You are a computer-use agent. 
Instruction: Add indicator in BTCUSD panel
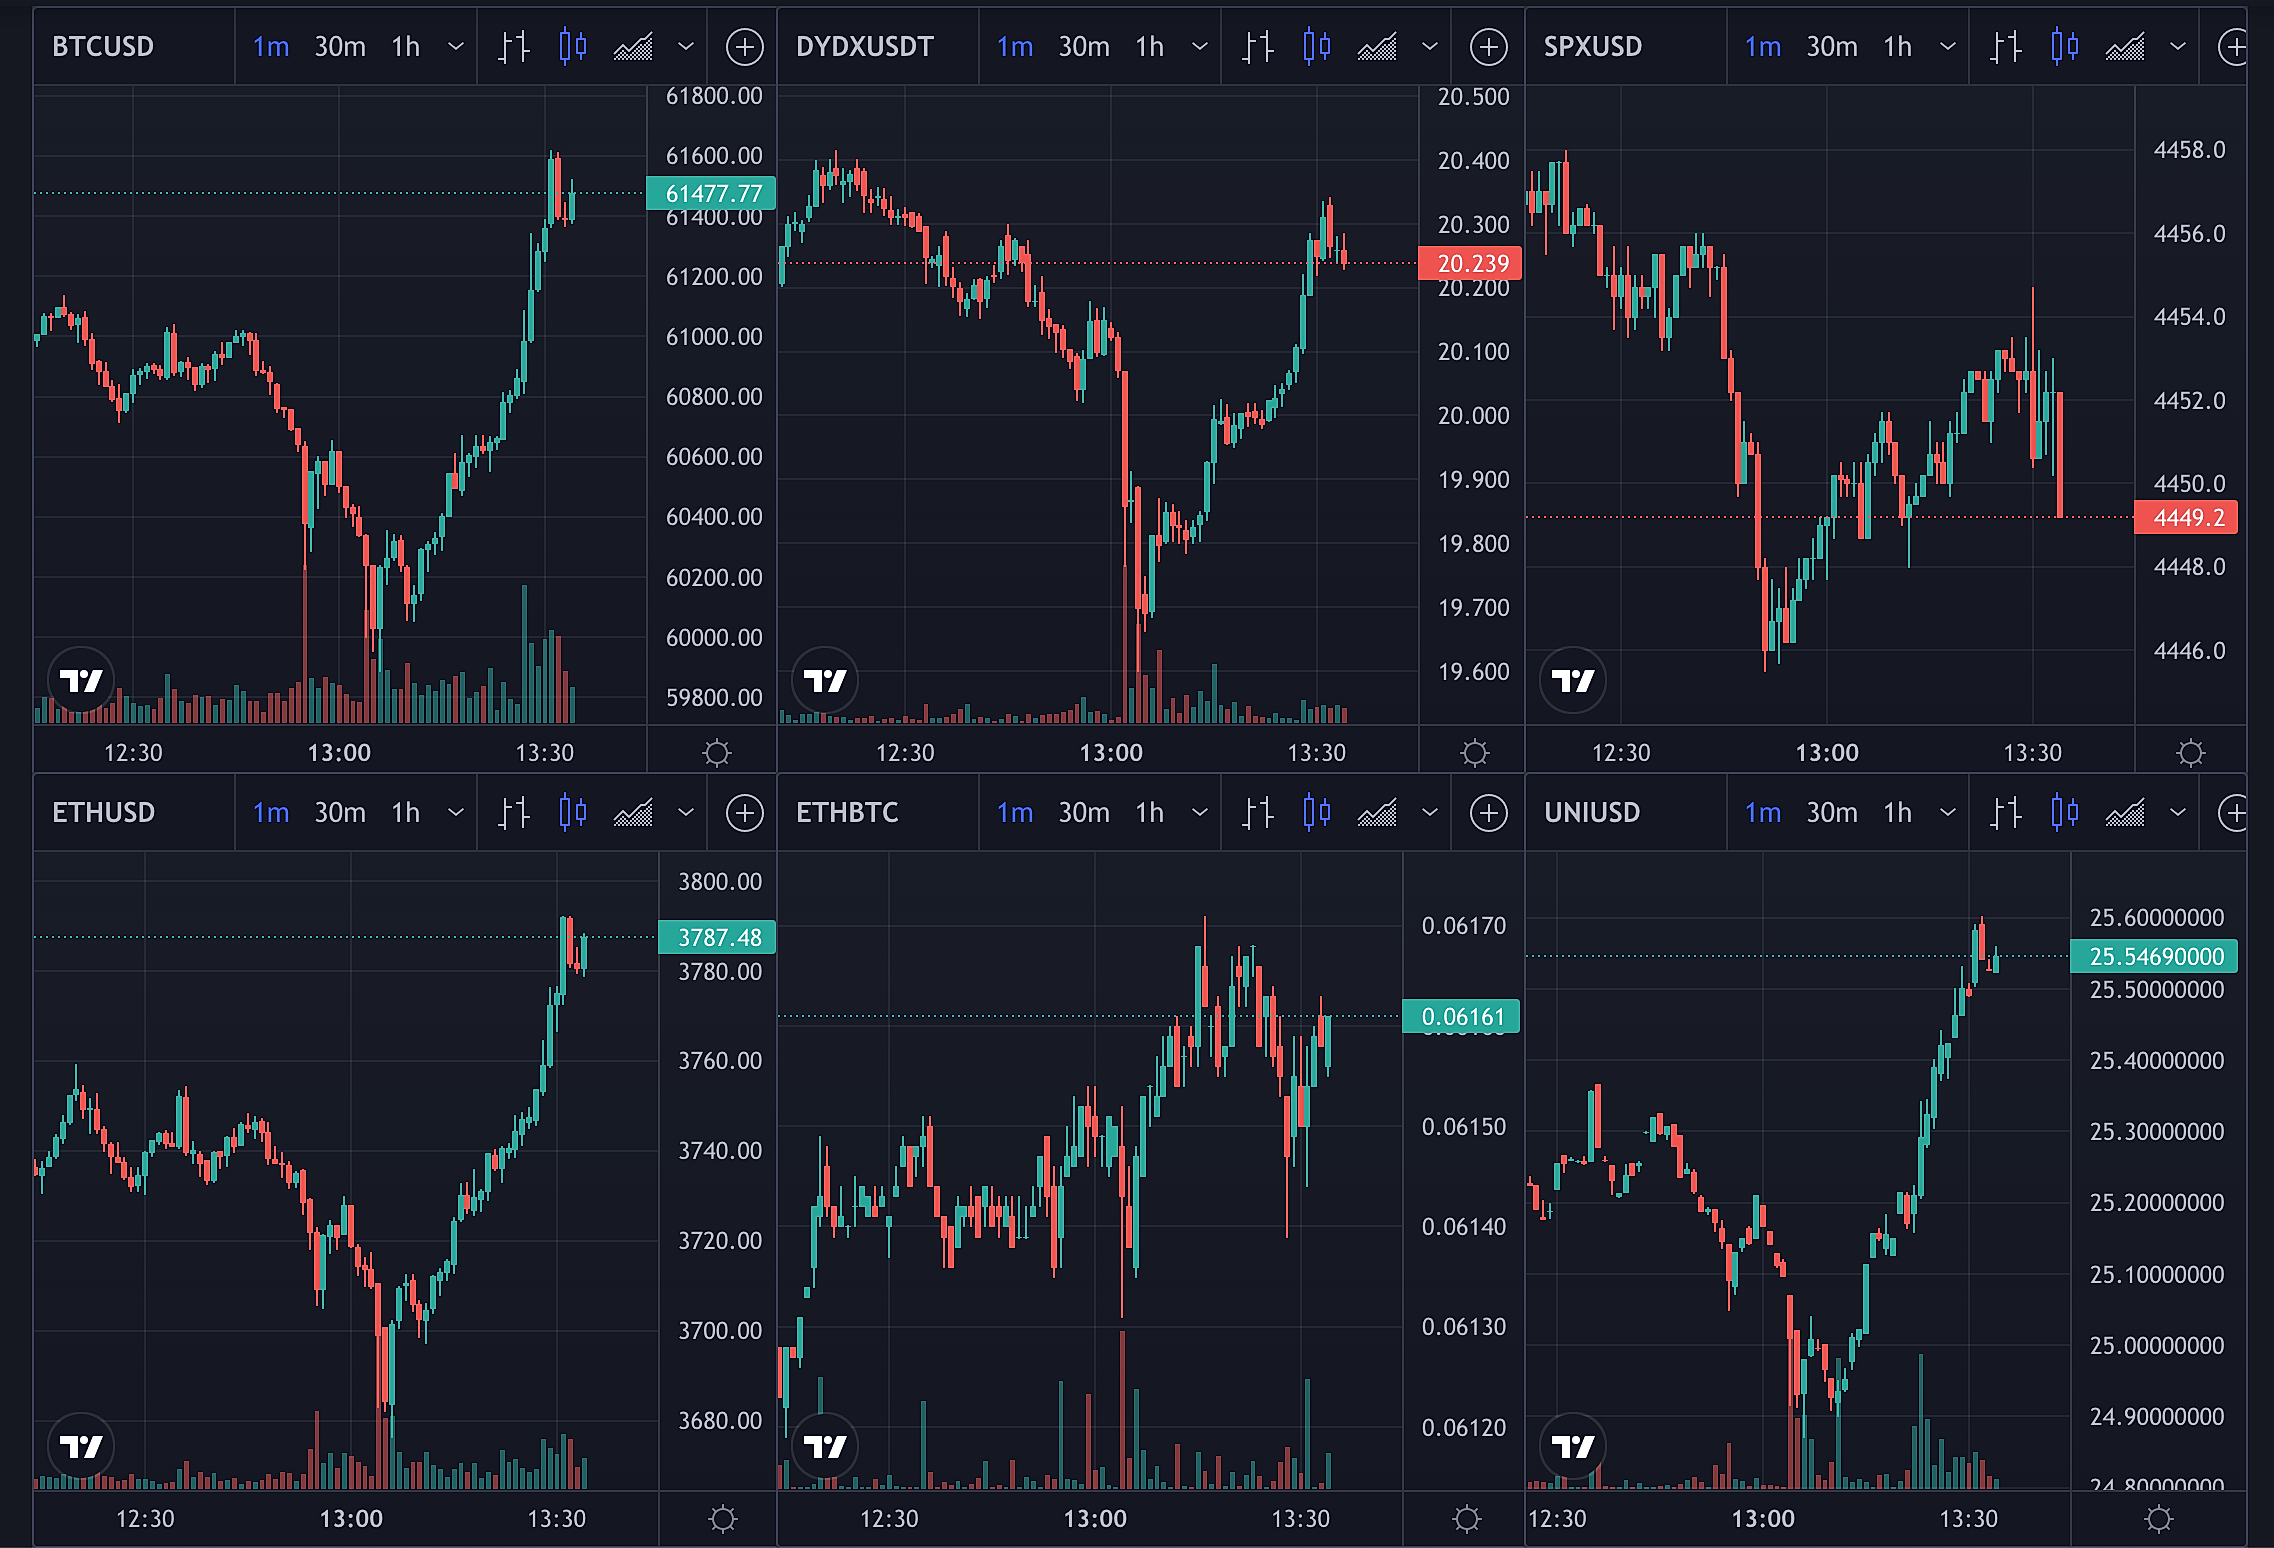click(x=744, y=47)
